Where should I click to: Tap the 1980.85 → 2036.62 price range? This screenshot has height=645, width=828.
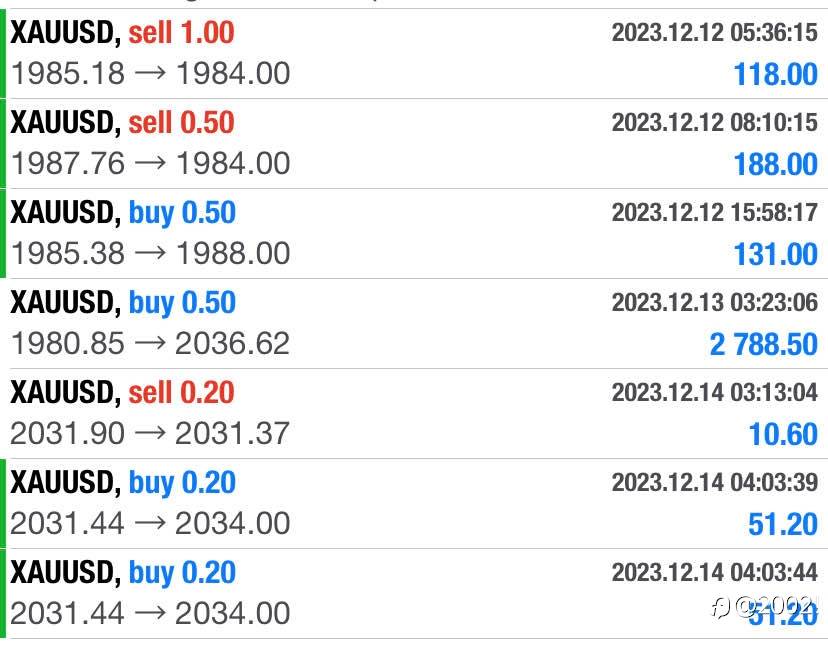point(150,343)
